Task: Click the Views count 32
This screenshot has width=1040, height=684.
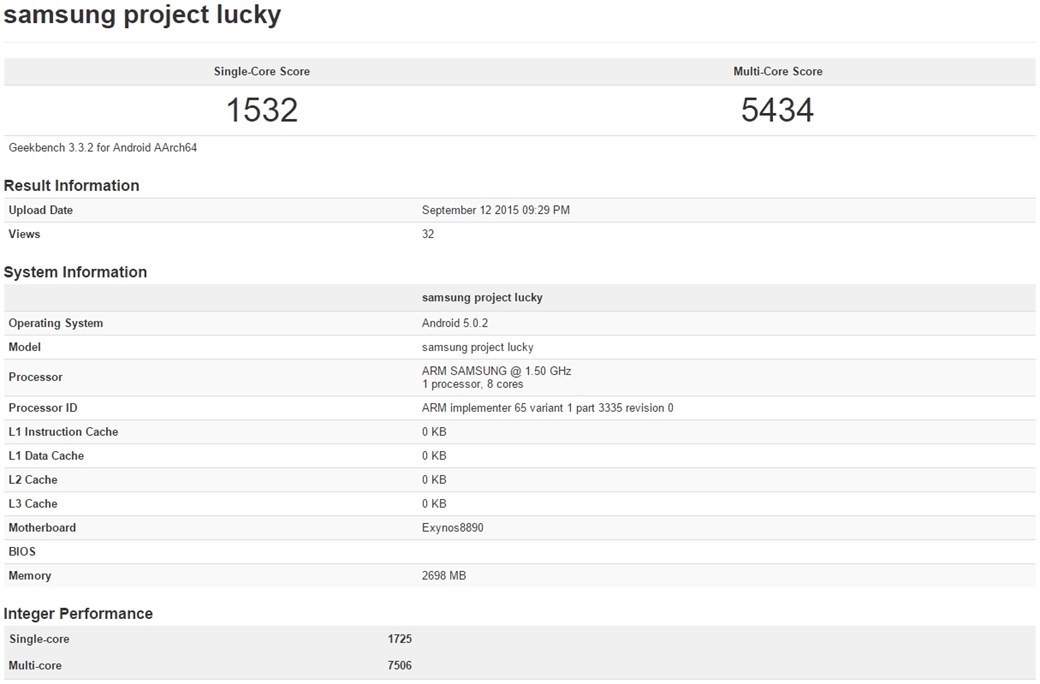Action: pos(428,234)
